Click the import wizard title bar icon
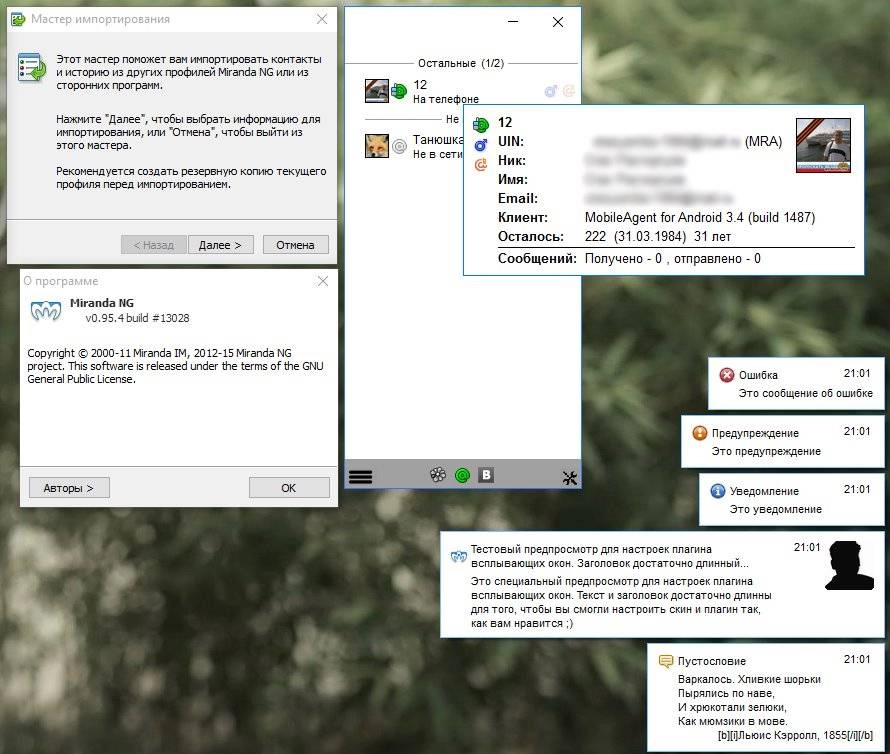 [18, 20]
